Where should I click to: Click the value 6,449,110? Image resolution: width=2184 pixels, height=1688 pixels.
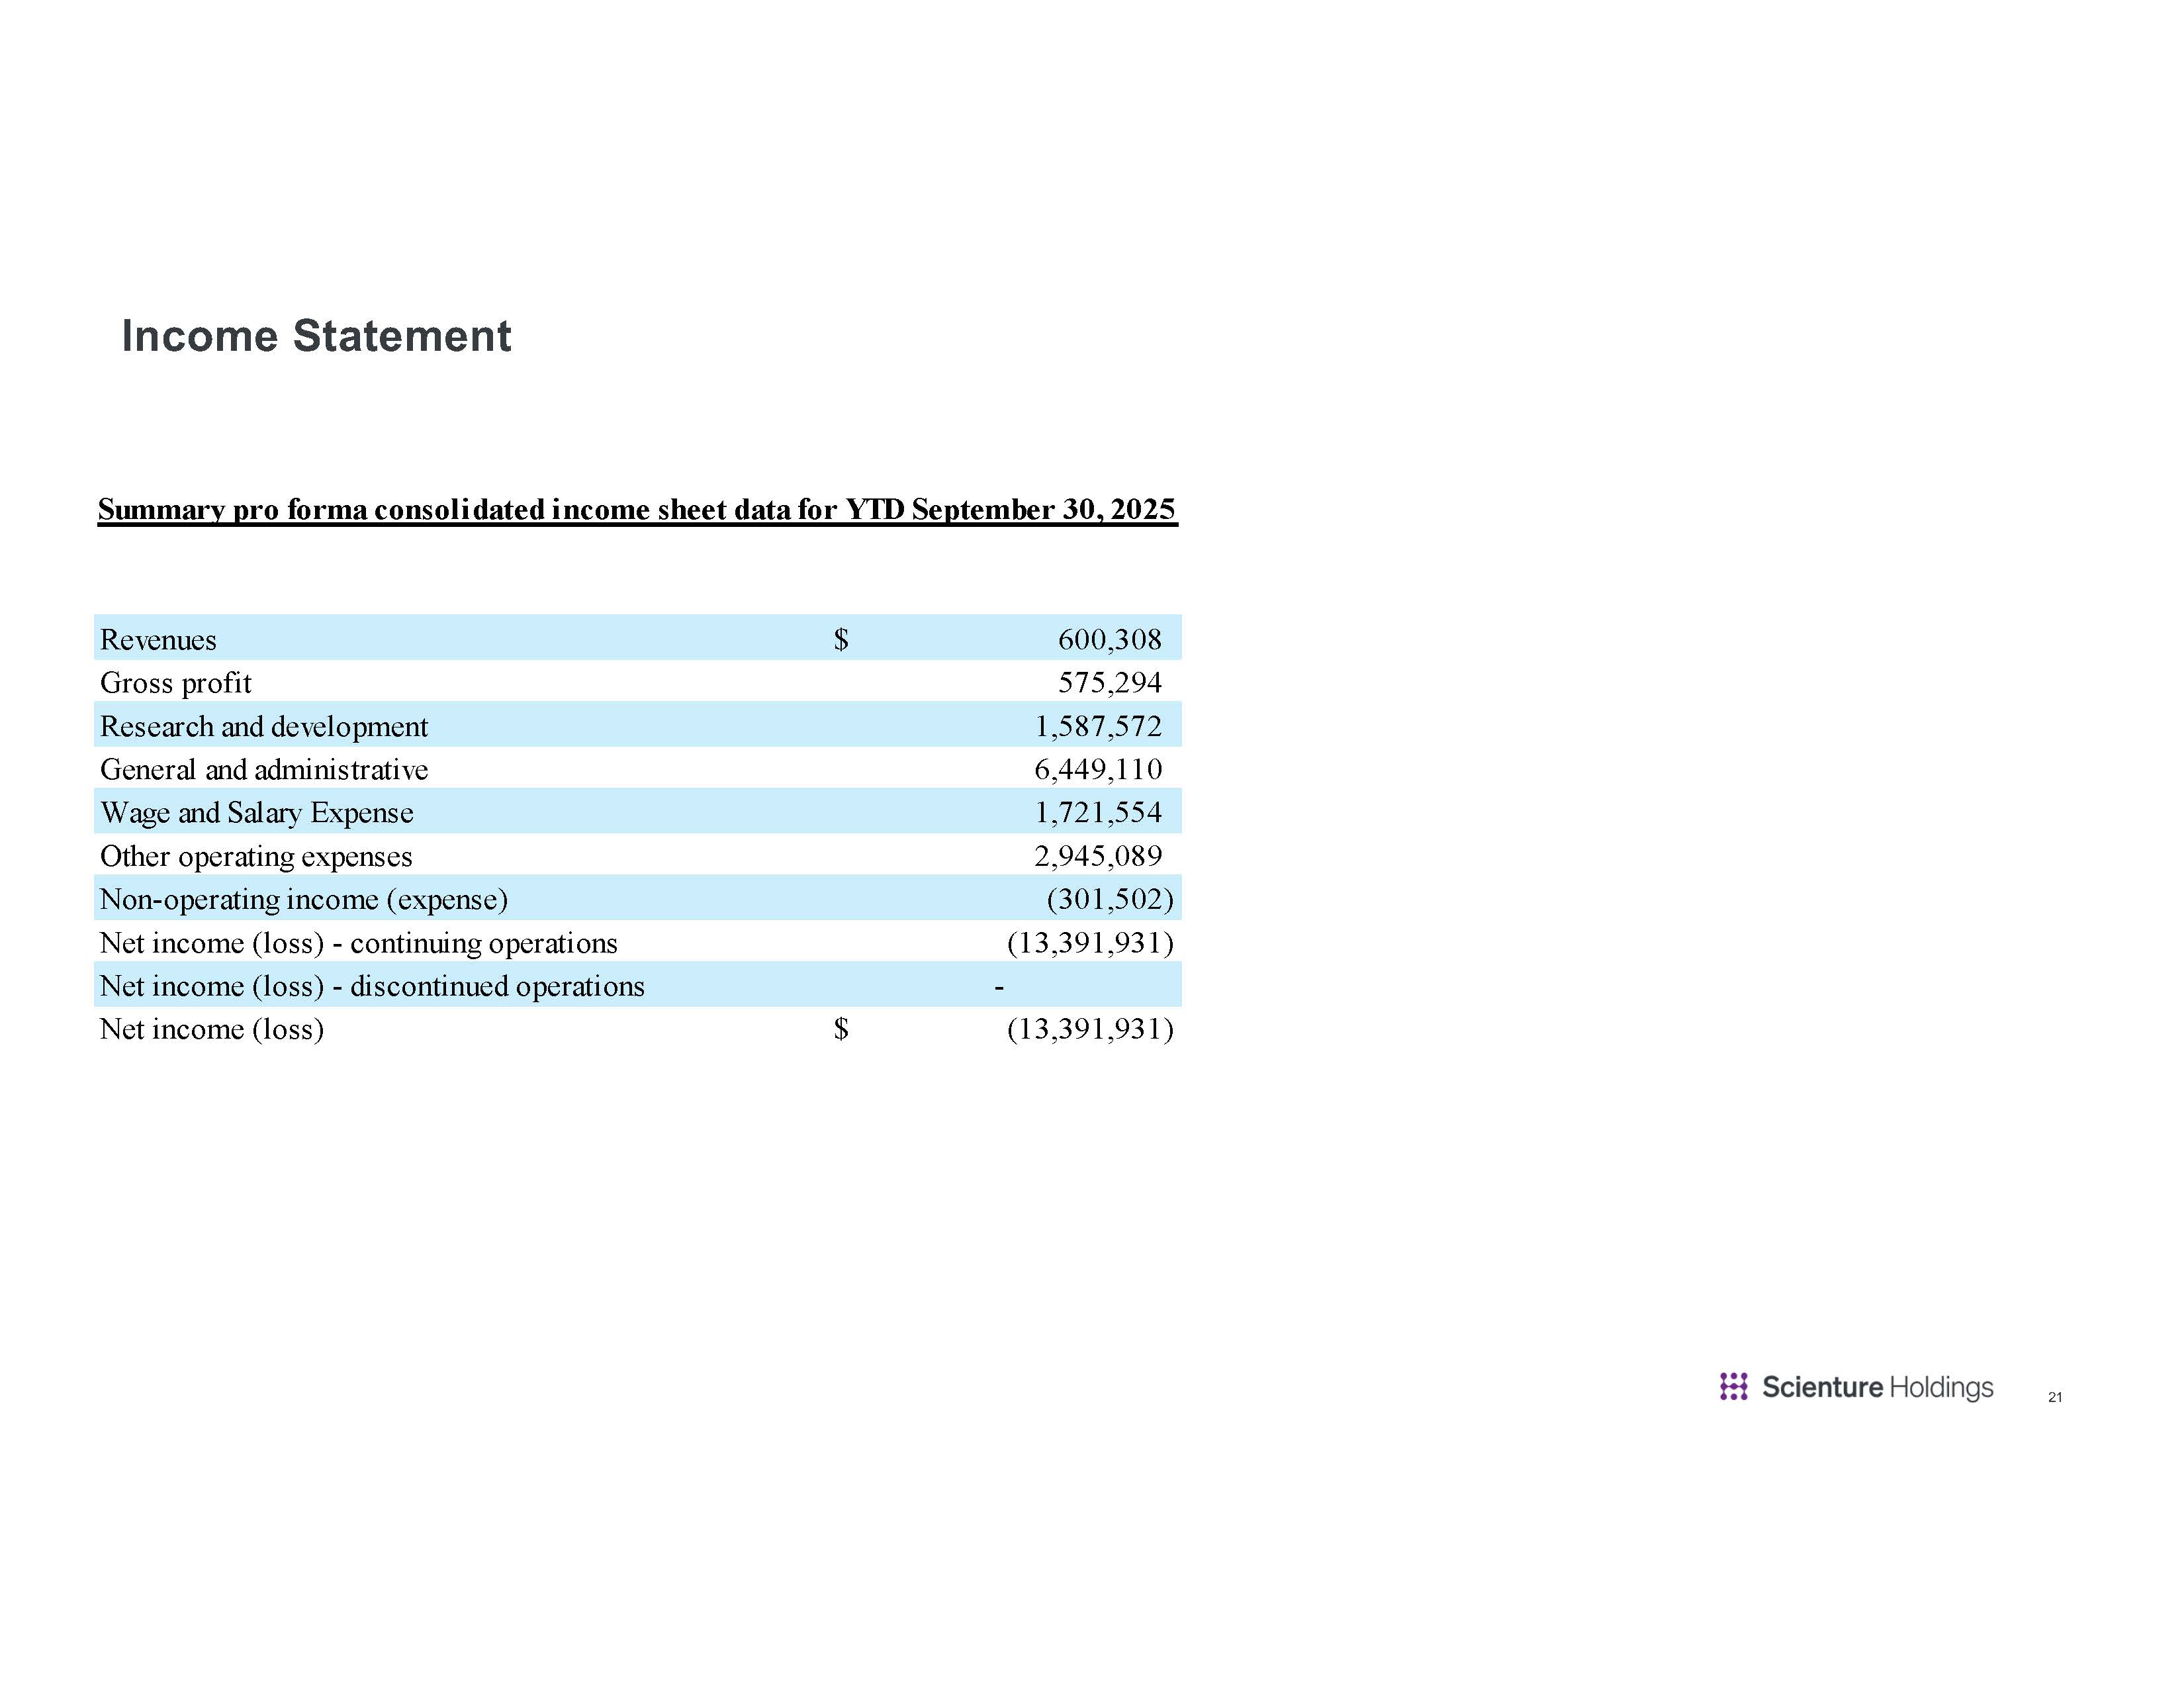click(1098, 769)
